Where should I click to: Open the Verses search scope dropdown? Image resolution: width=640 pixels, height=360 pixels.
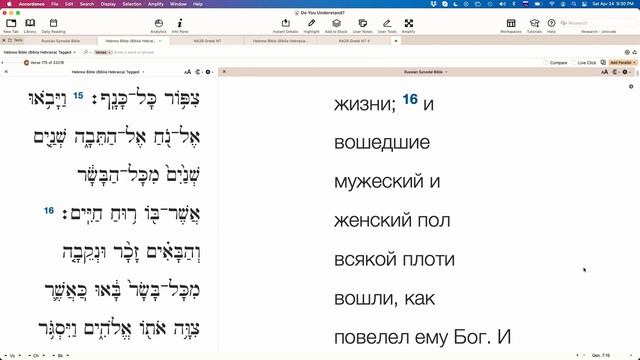pos(103,52)
